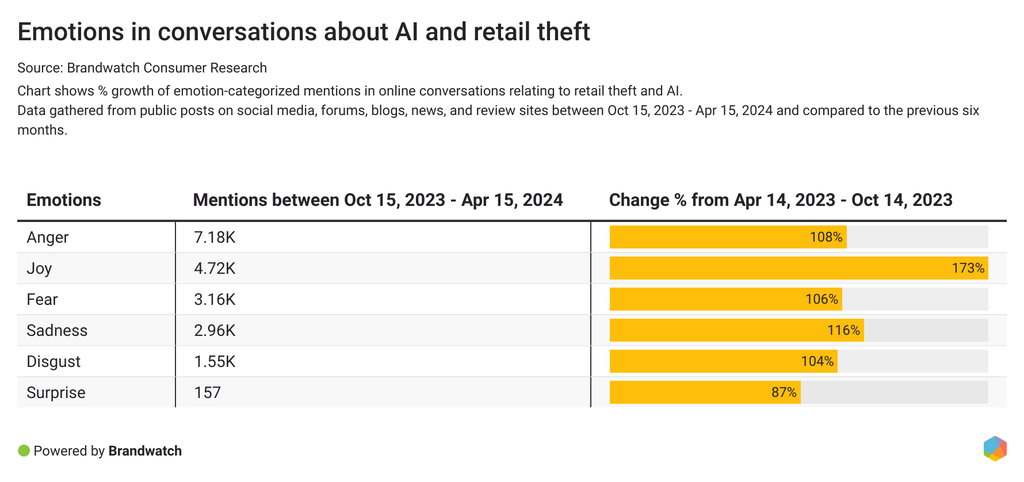Sort by the Emotions column header

(64, 200)
